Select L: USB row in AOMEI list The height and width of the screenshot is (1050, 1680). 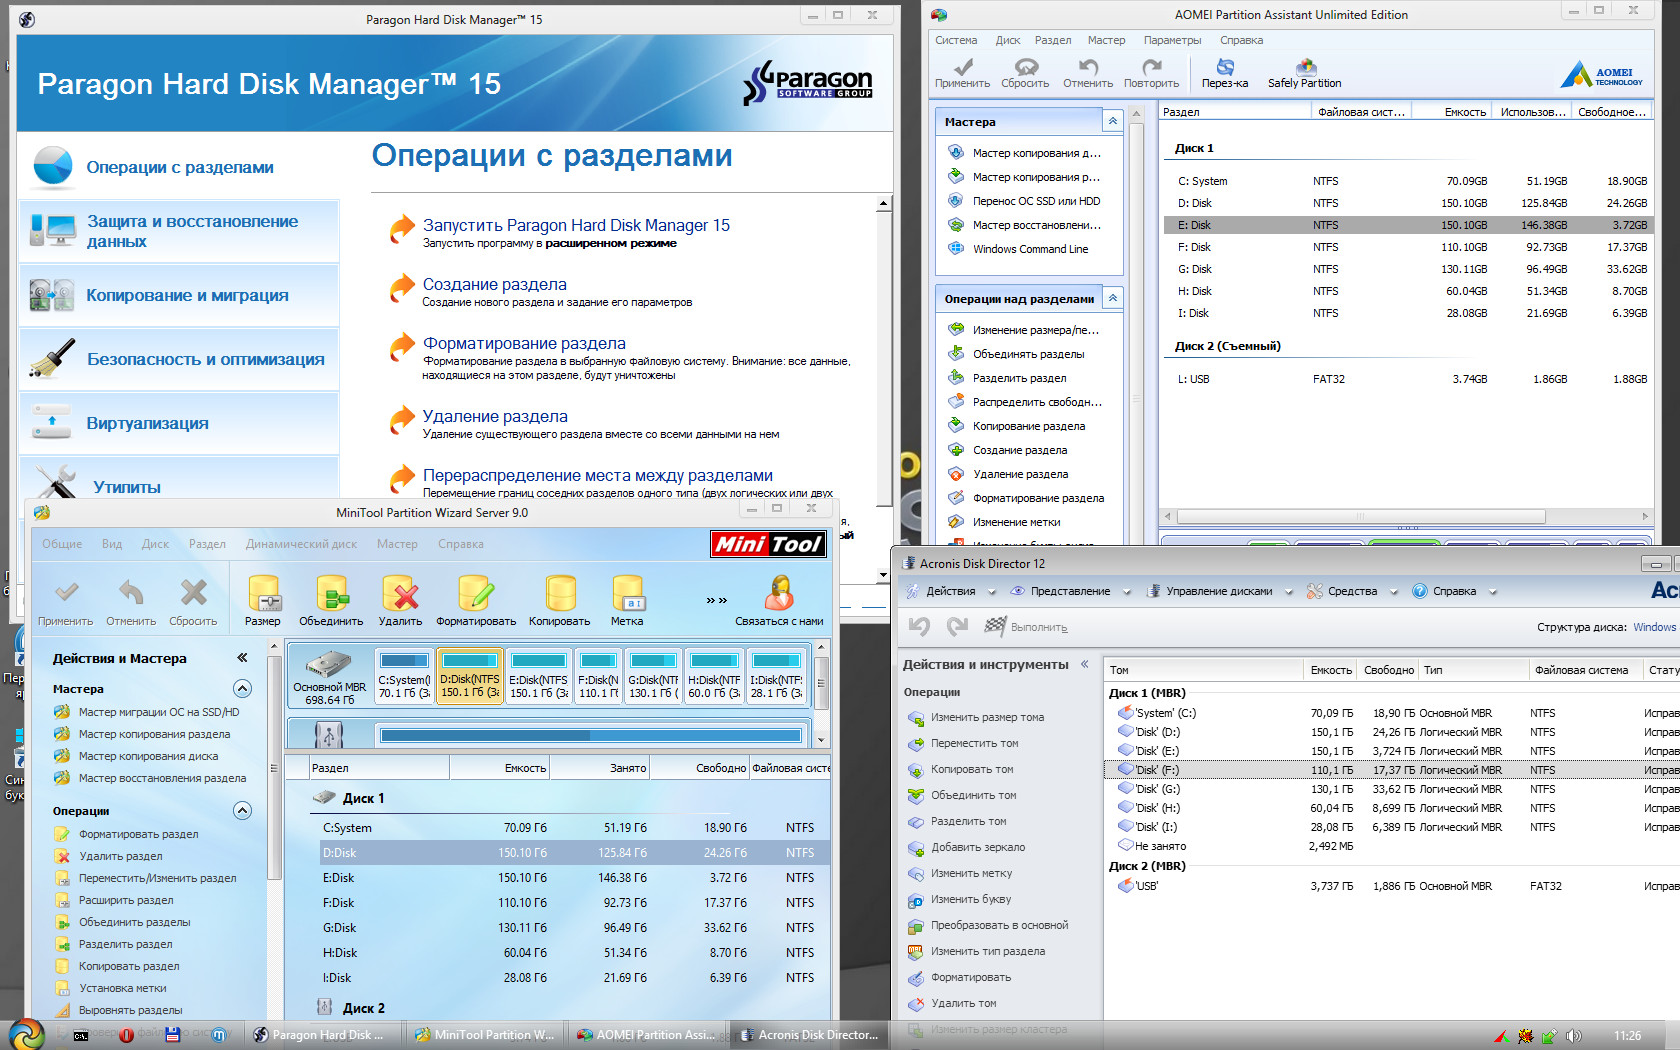pyautogui.click(x=1408, y=379)
